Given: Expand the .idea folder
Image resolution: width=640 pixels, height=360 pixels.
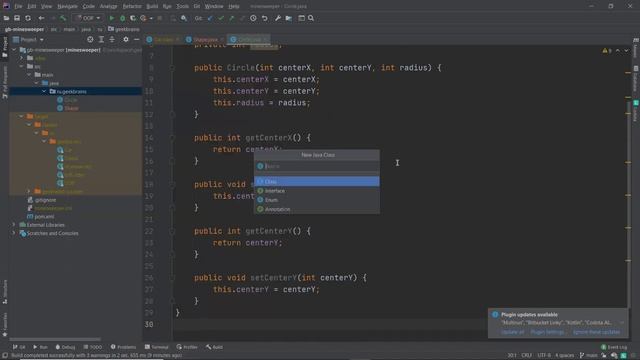Looking at the screenshot, I should click(x=22, y=58).
